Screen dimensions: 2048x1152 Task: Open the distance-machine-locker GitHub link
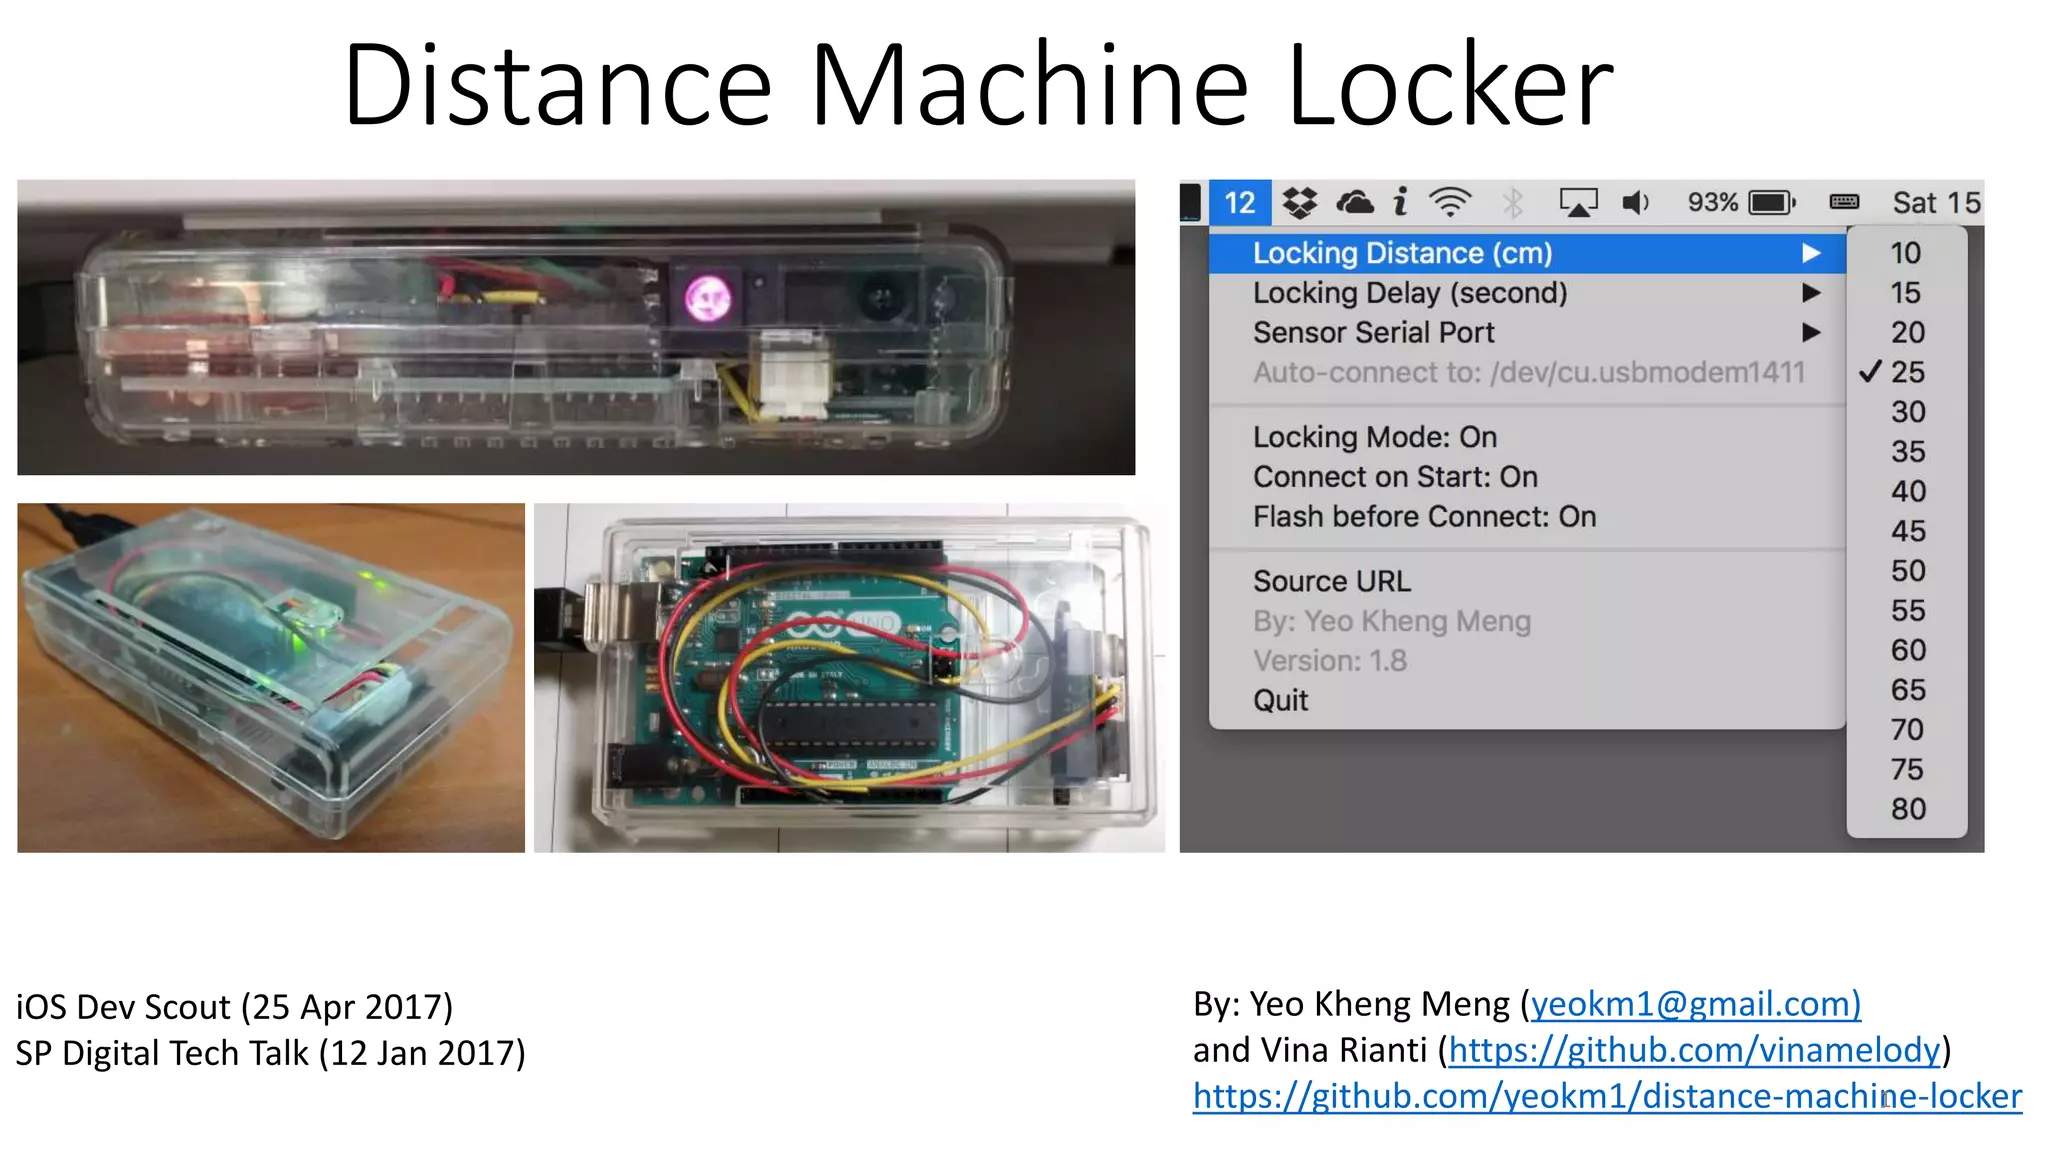coord(1607,1096)
